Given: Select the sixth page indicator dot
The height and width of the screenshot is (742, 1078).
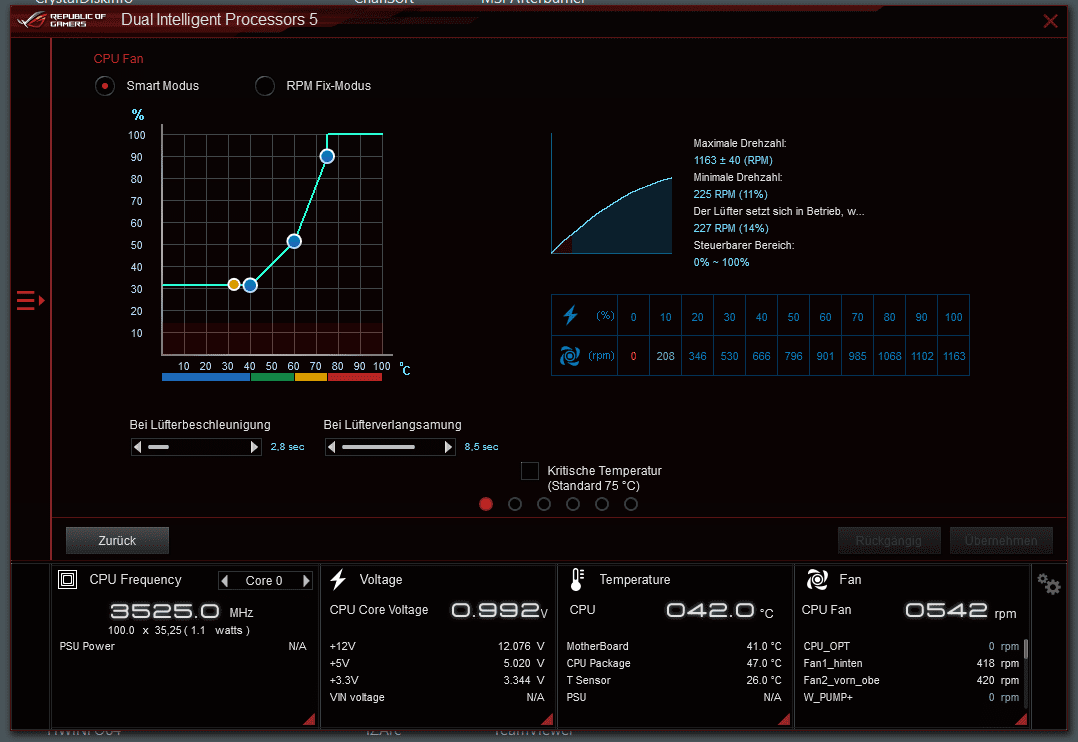Looking at the screenshot, I should click(630, 504).
